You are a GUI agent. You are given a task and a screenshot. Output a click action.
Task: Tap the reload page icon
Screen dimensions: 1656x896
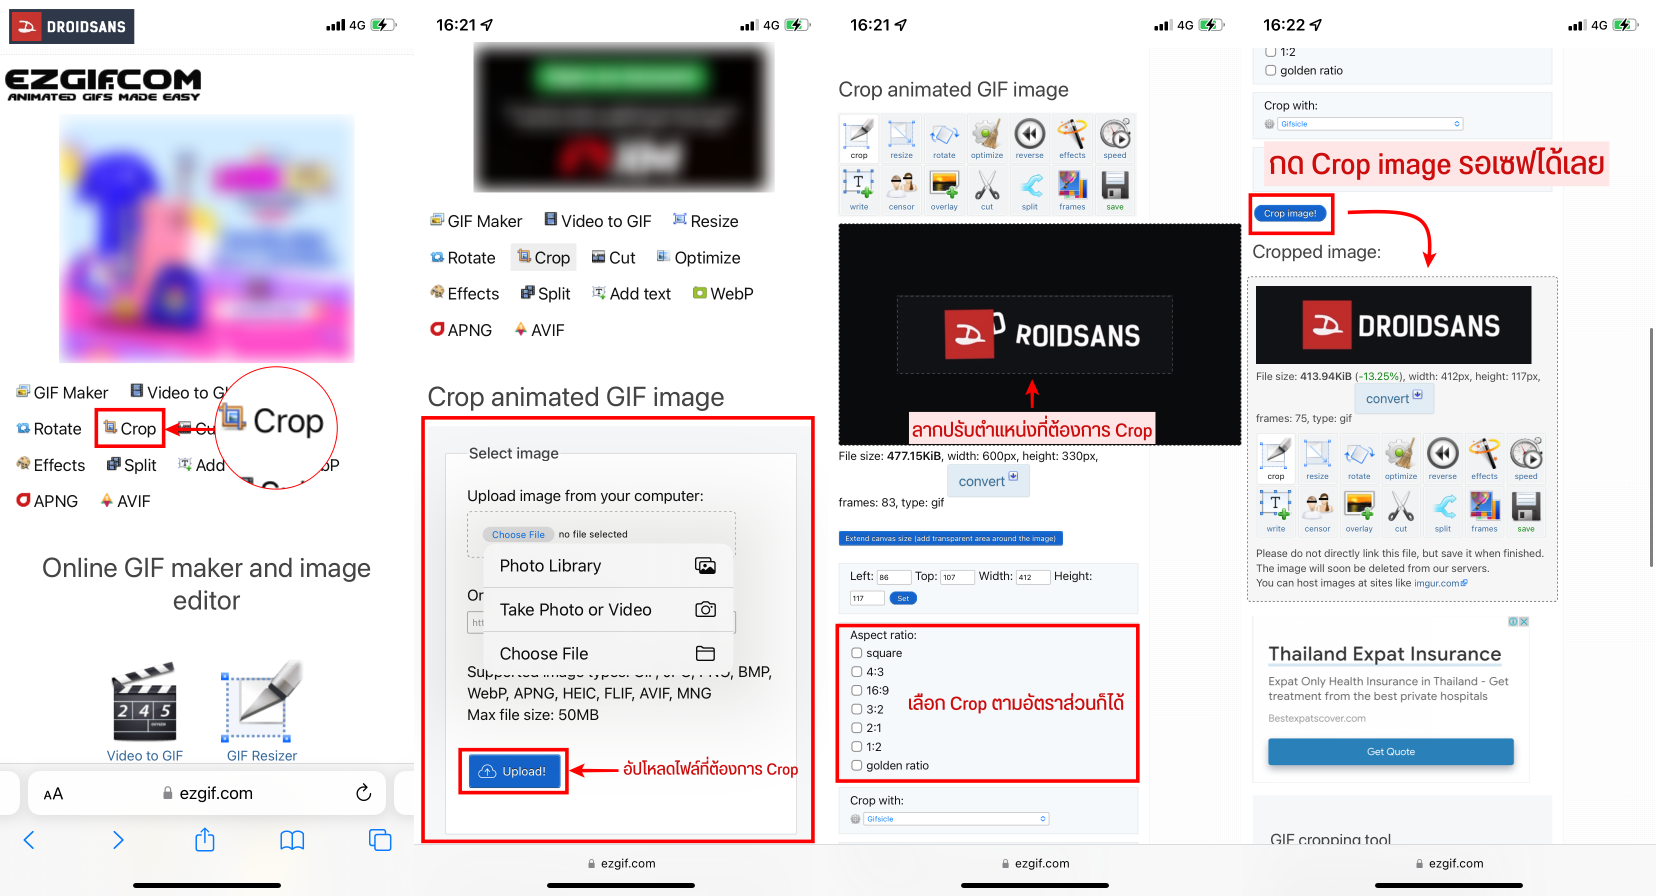point(364,793)
